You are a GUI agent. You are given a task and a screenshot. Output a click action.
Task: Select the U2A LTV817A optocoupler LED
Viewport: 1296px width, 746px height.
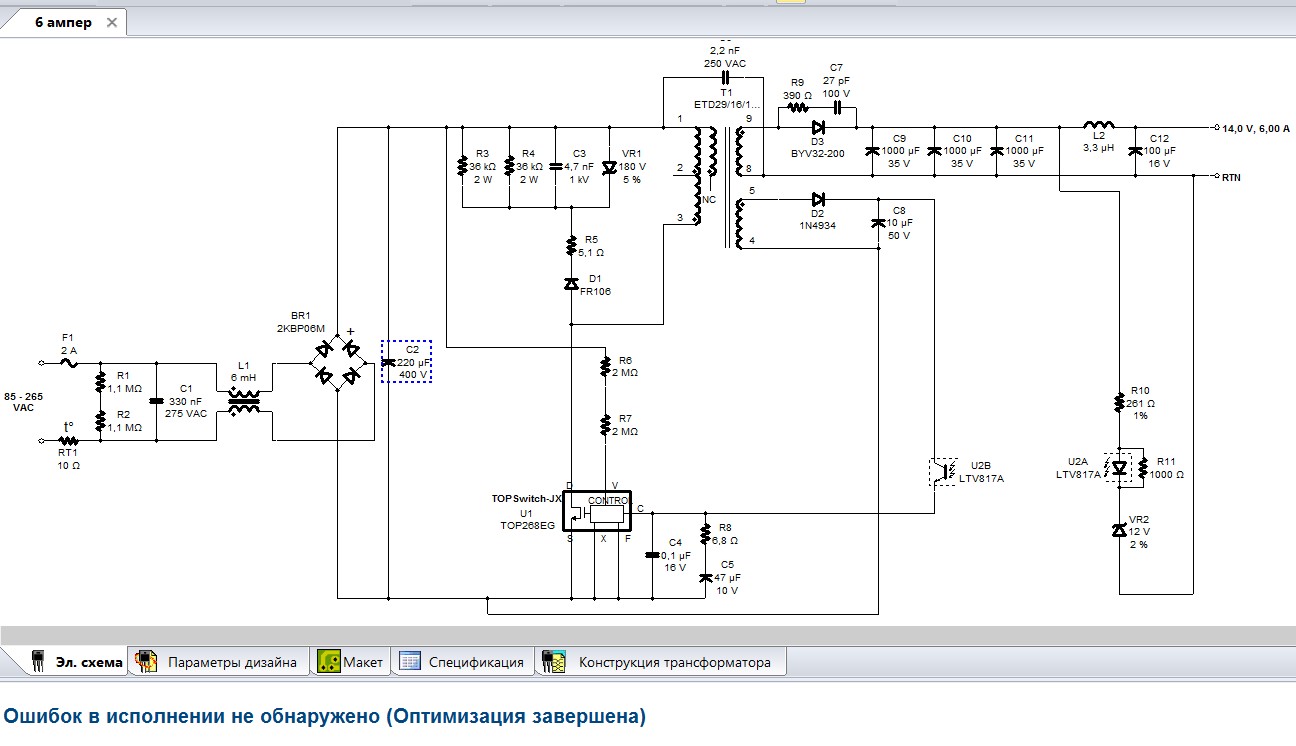[1118, 467]
